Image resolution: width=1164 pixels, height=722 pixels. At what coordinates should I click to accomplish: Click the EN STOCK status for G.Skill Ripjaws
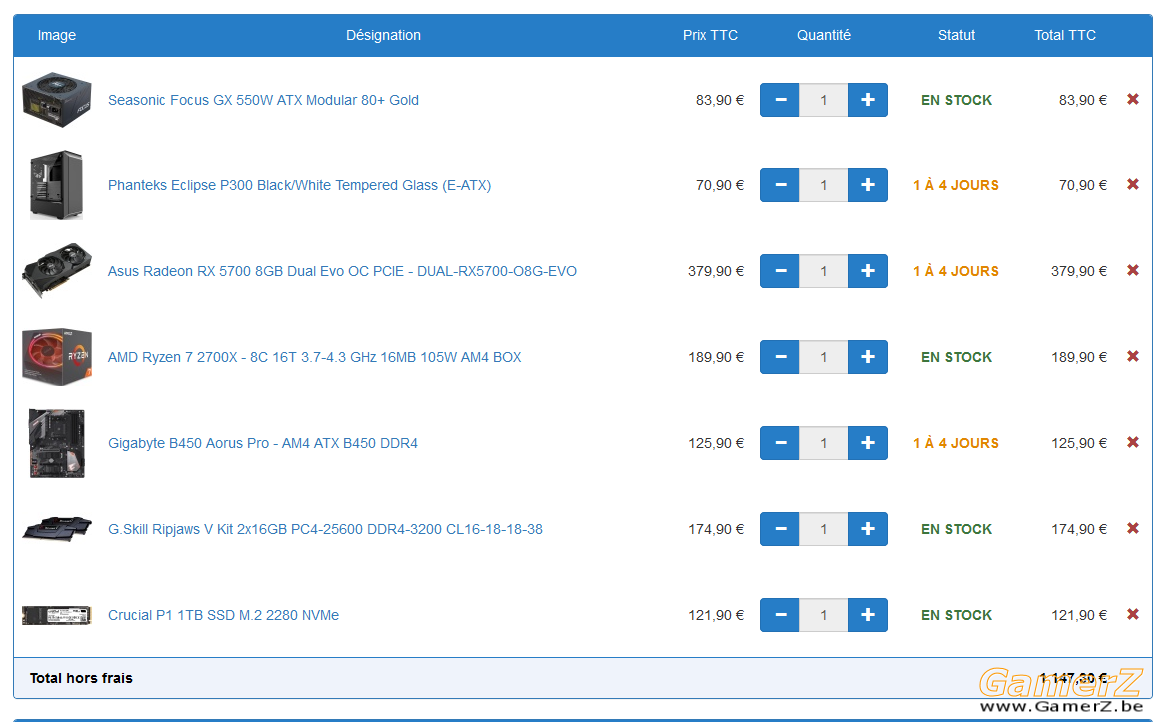tap(956, 529)
